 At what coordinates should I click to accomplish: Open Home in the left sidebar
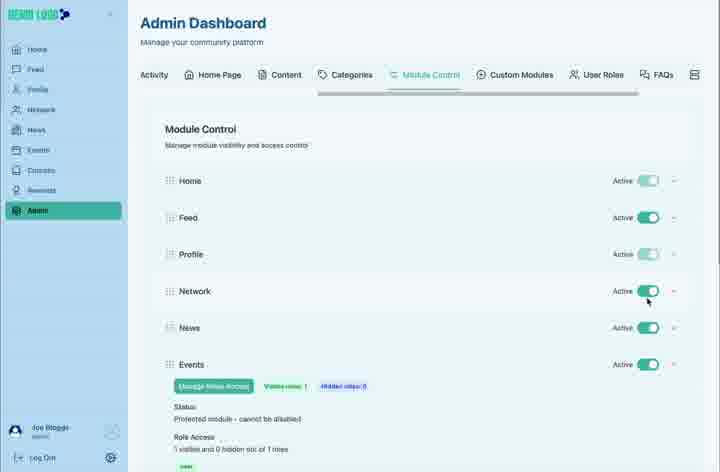click(63, 50)
